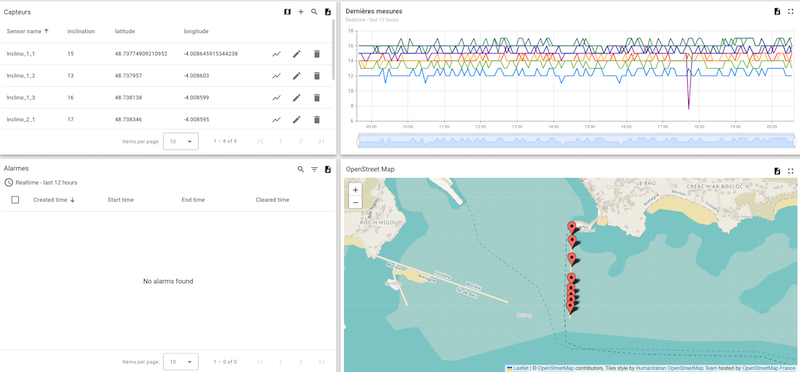This screenshot has width=800, height=372.
Task: Delete the Inclino_1_3 sensor
Action: pos(316,97)
